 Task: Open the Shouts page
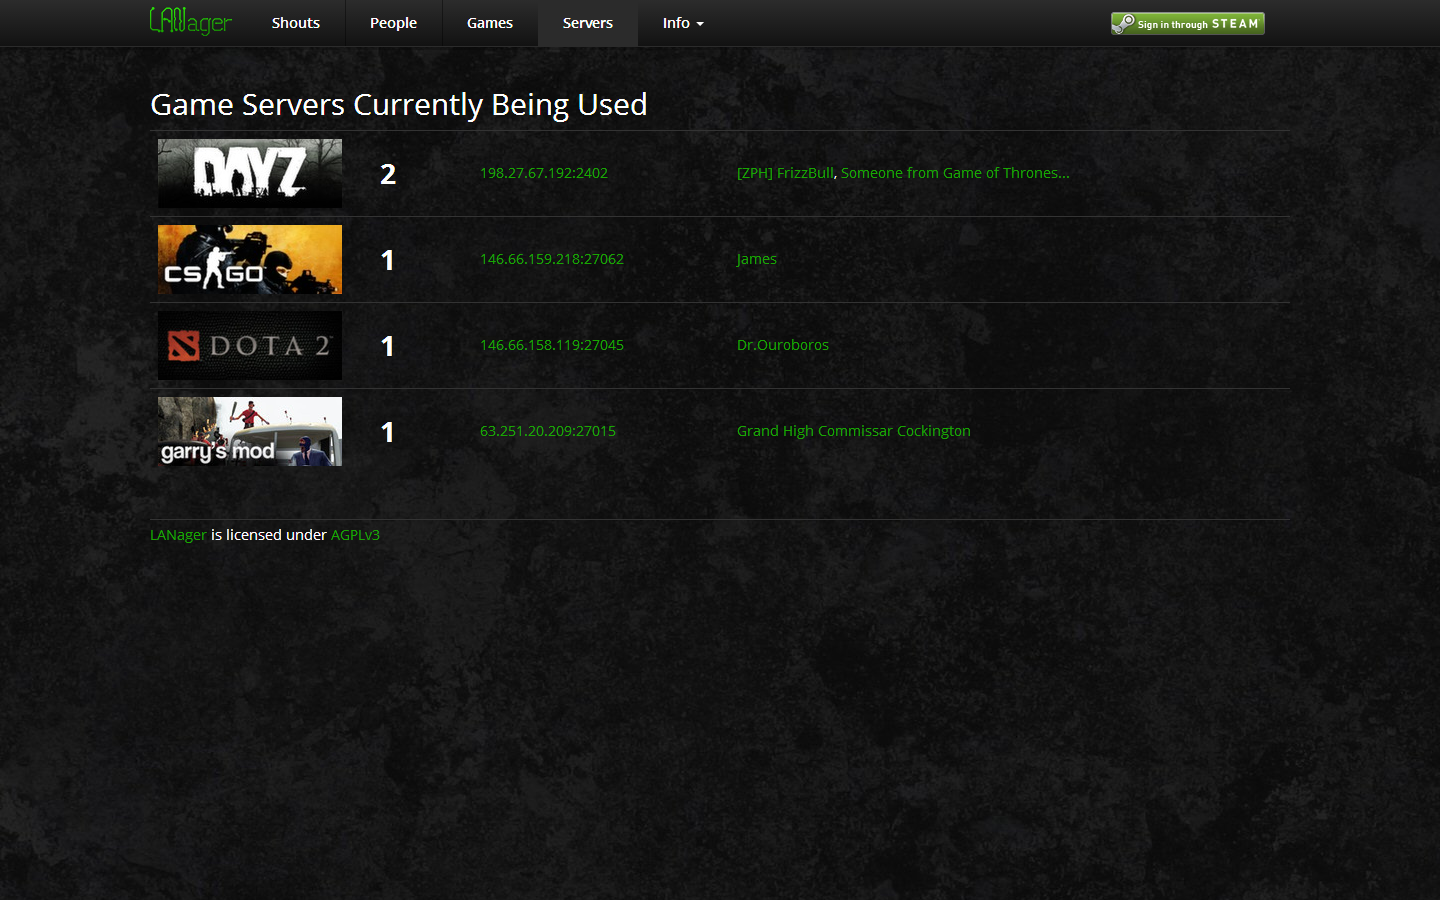pyautogui.click(x=296, y=23)
